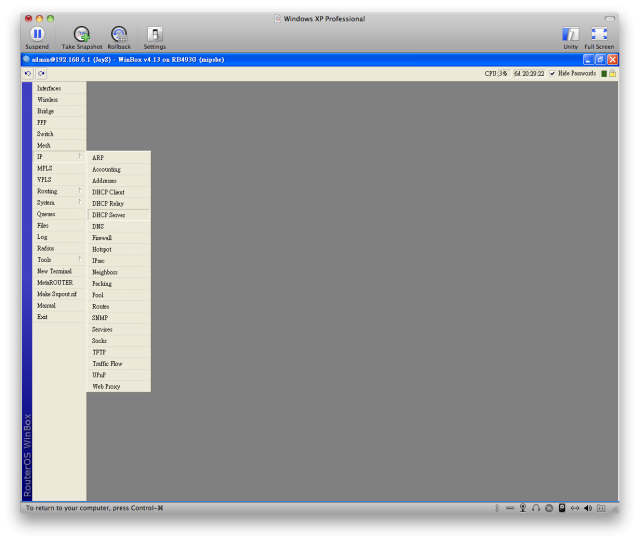Select Web Proxy in the IP submenu
The width and height of the screenshot is (640, 542).
(119, 386)
